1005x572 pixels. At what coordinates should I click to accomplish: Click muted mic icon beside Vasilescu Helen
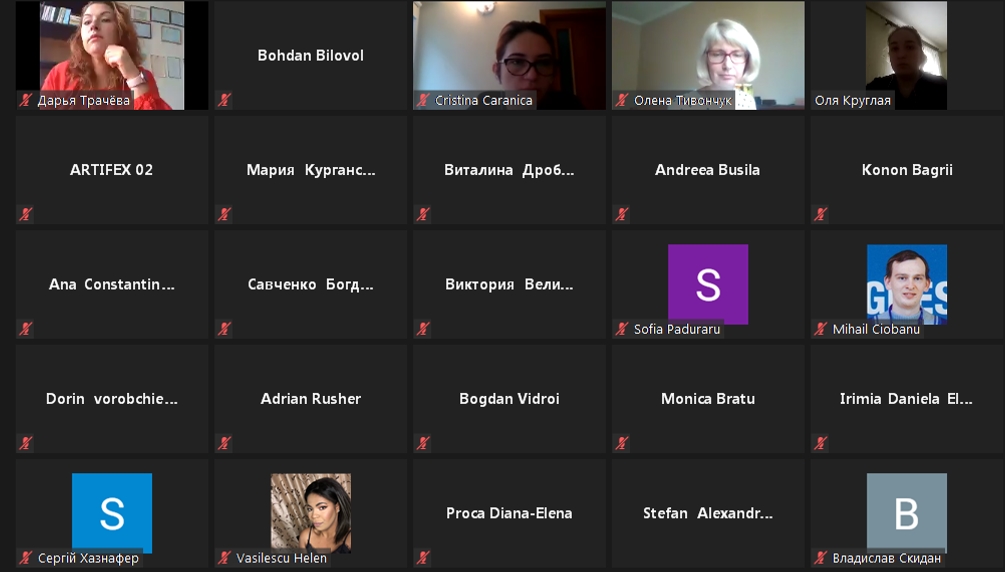pos(224,558)
